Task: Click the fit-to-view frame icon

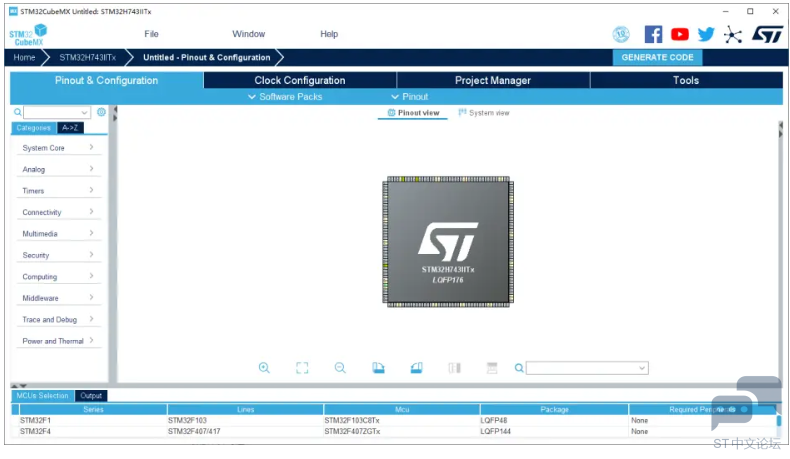Action: point(302,368)
